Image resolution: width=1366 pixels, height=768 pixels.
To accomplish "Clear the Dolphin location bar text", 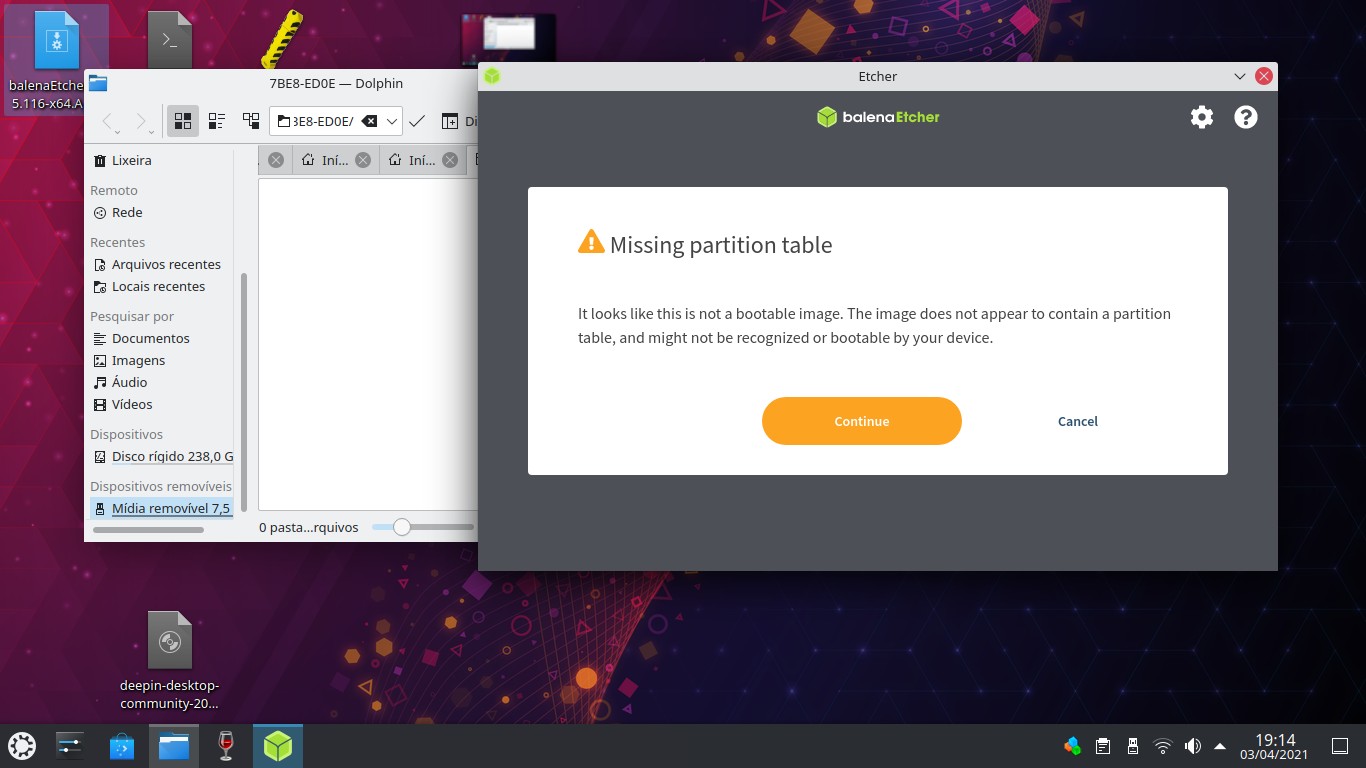I will click(369, 121).
